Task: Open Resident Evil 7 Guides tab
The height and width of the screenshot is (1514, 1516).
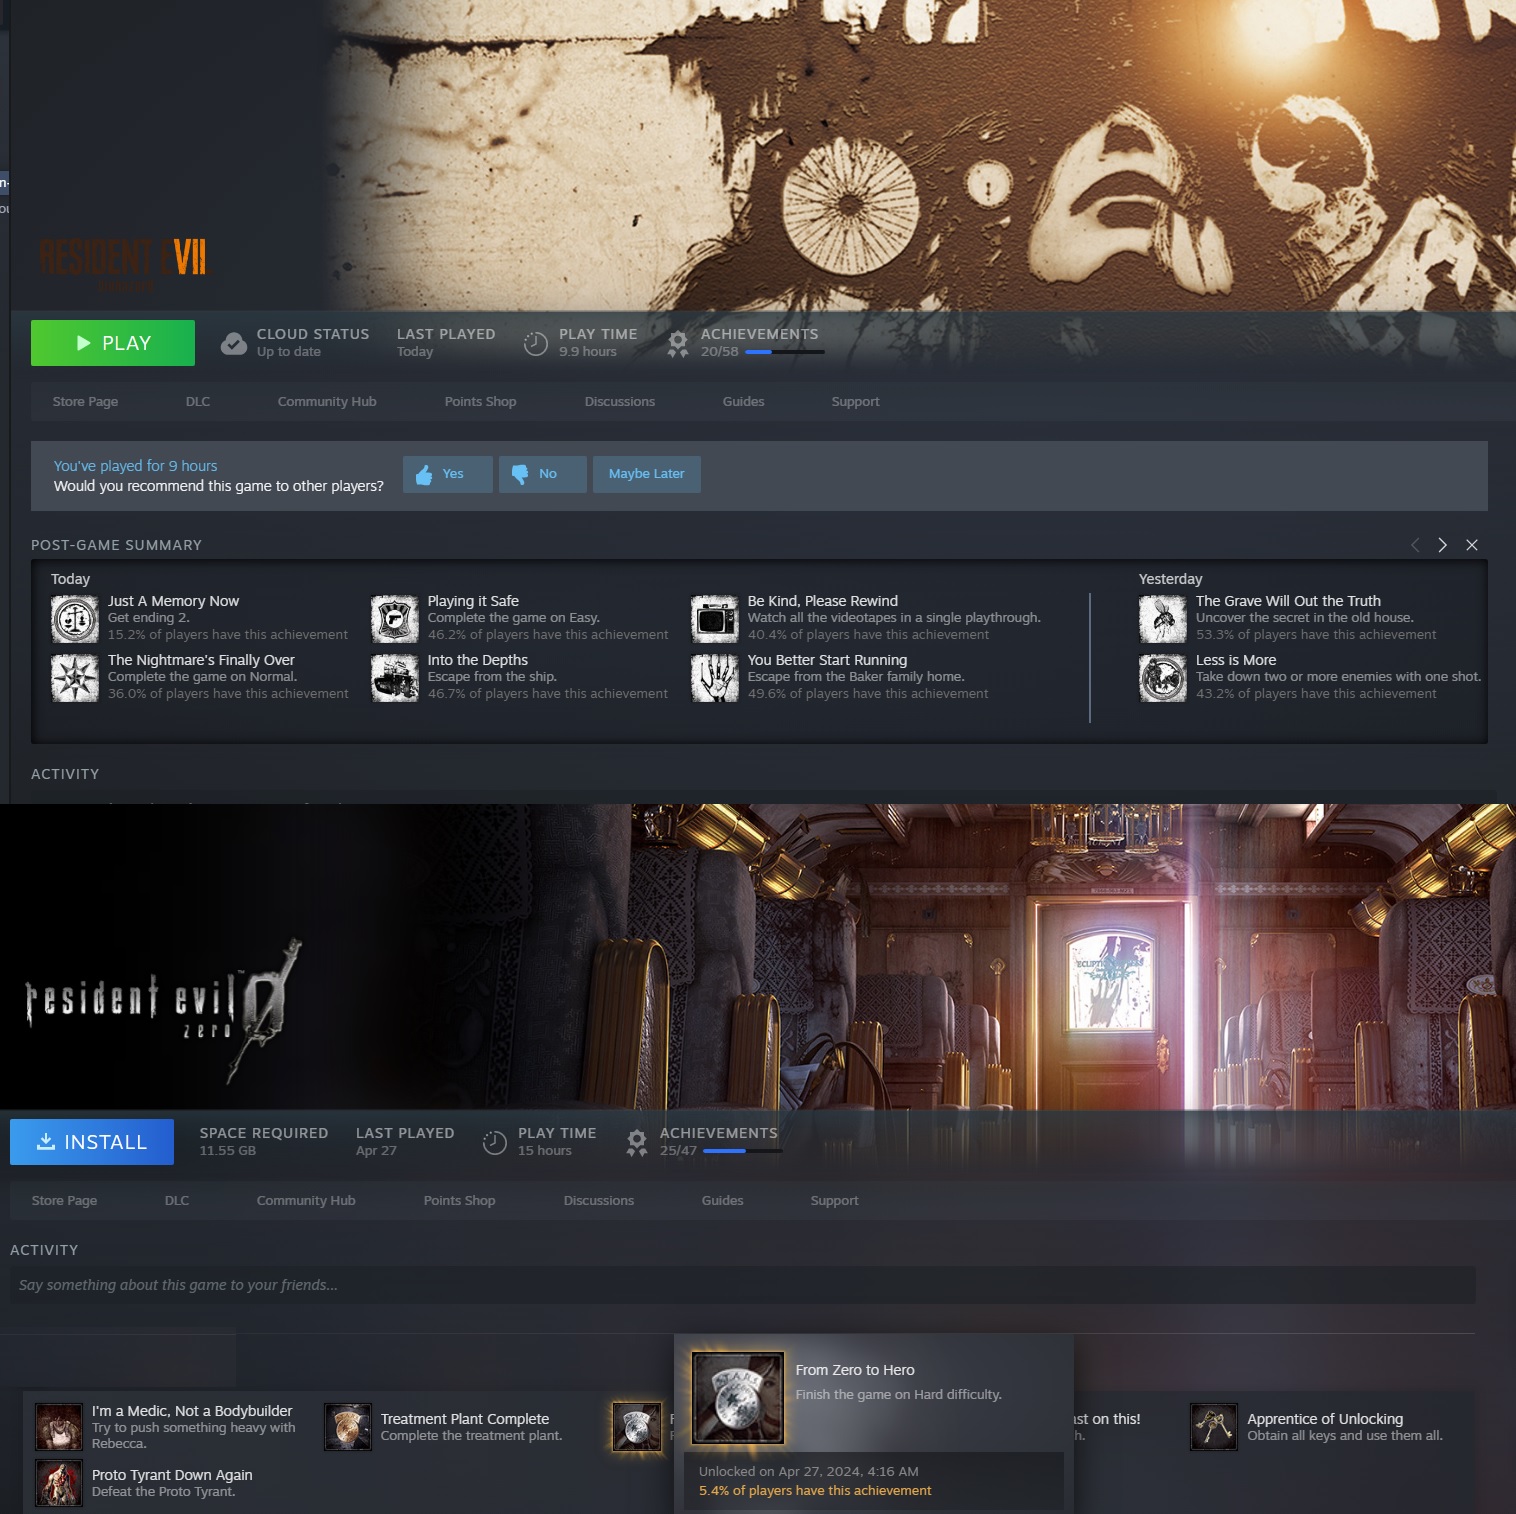Action: (x=744, y=402)
